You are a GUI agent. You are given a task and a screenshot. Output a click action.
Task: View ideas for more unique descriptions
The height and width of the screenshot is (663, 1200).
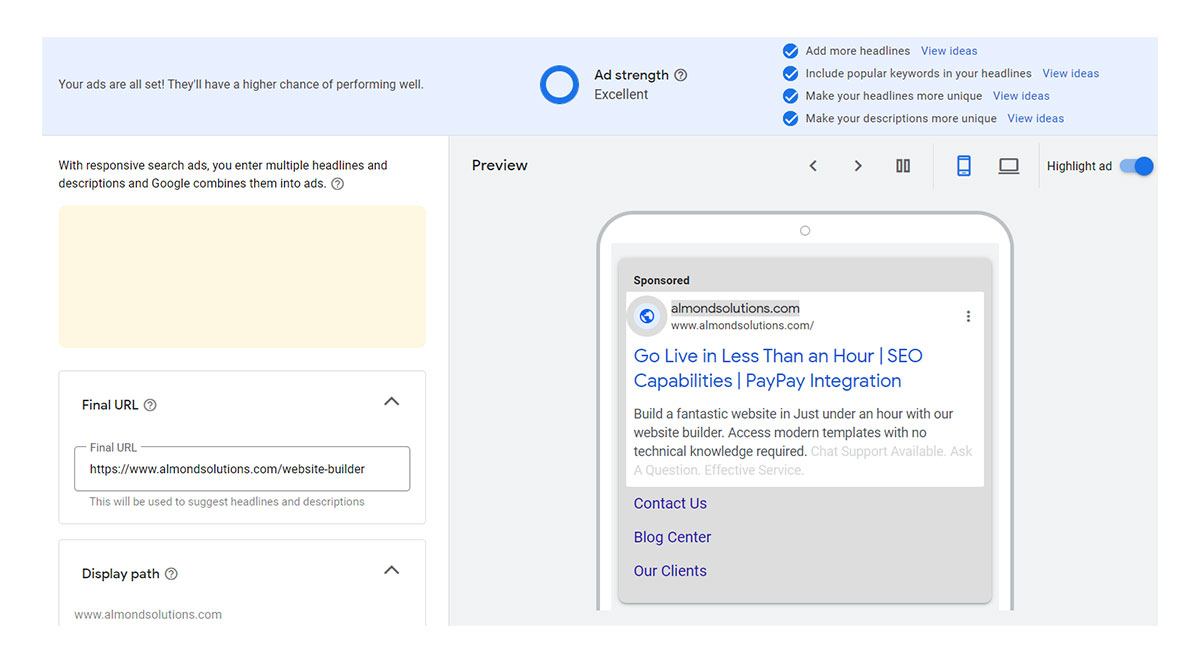[1035, 118]
